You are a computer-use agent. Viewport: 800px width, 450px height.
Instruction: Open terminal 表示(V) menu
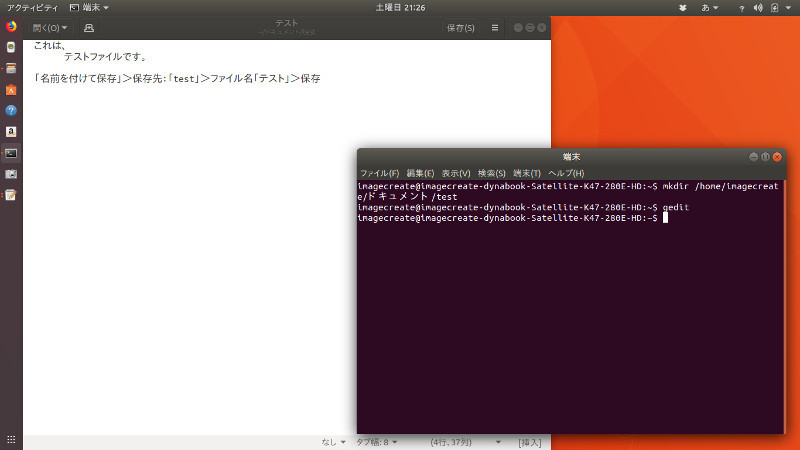point(456,173)
